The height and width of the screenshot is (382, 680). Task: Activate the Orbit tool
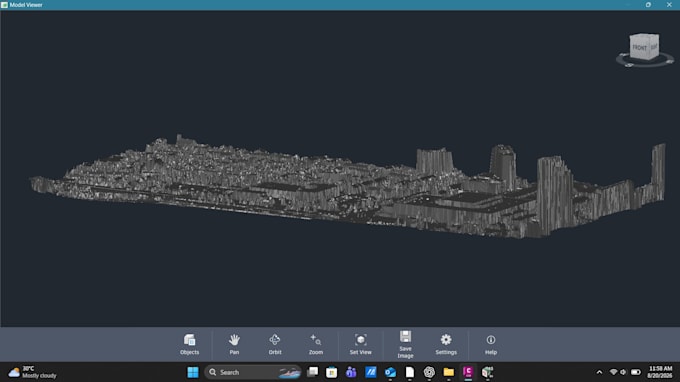275,344
